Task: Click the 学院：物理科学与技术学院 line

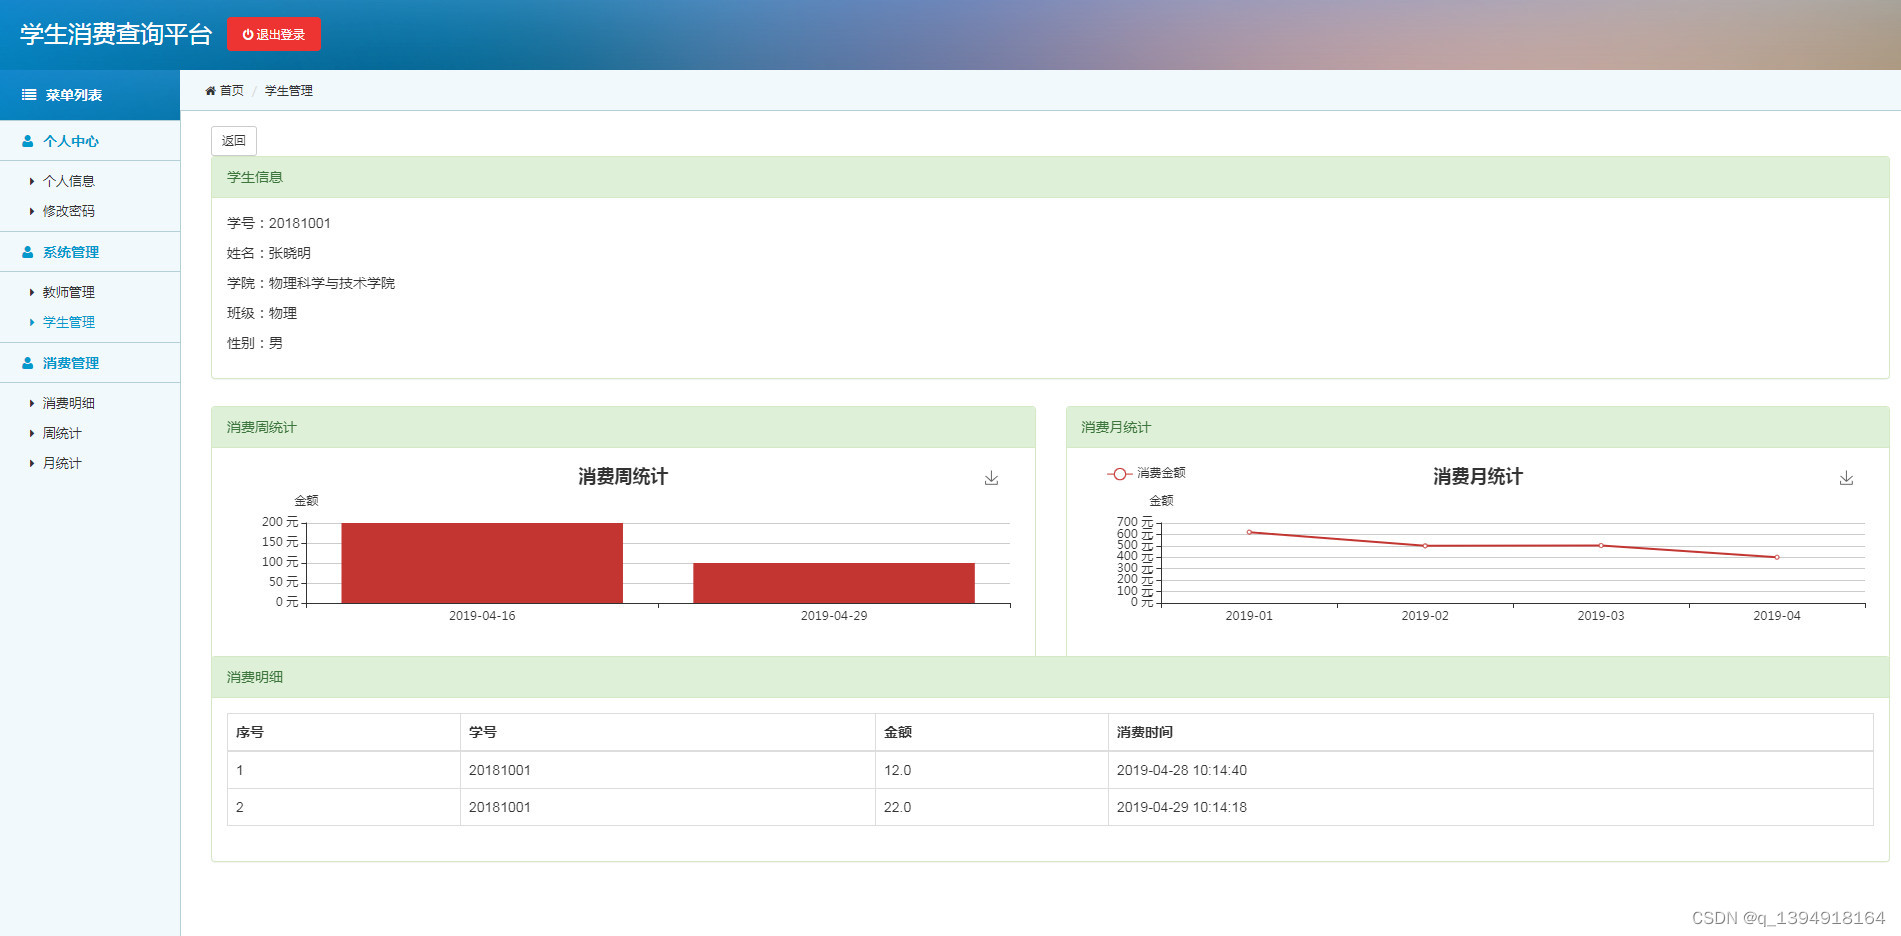Action: [311, 283]
